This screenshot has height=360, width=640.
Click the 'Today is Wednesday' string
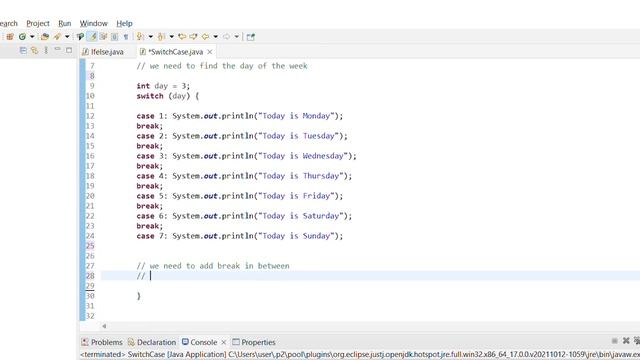303,156
